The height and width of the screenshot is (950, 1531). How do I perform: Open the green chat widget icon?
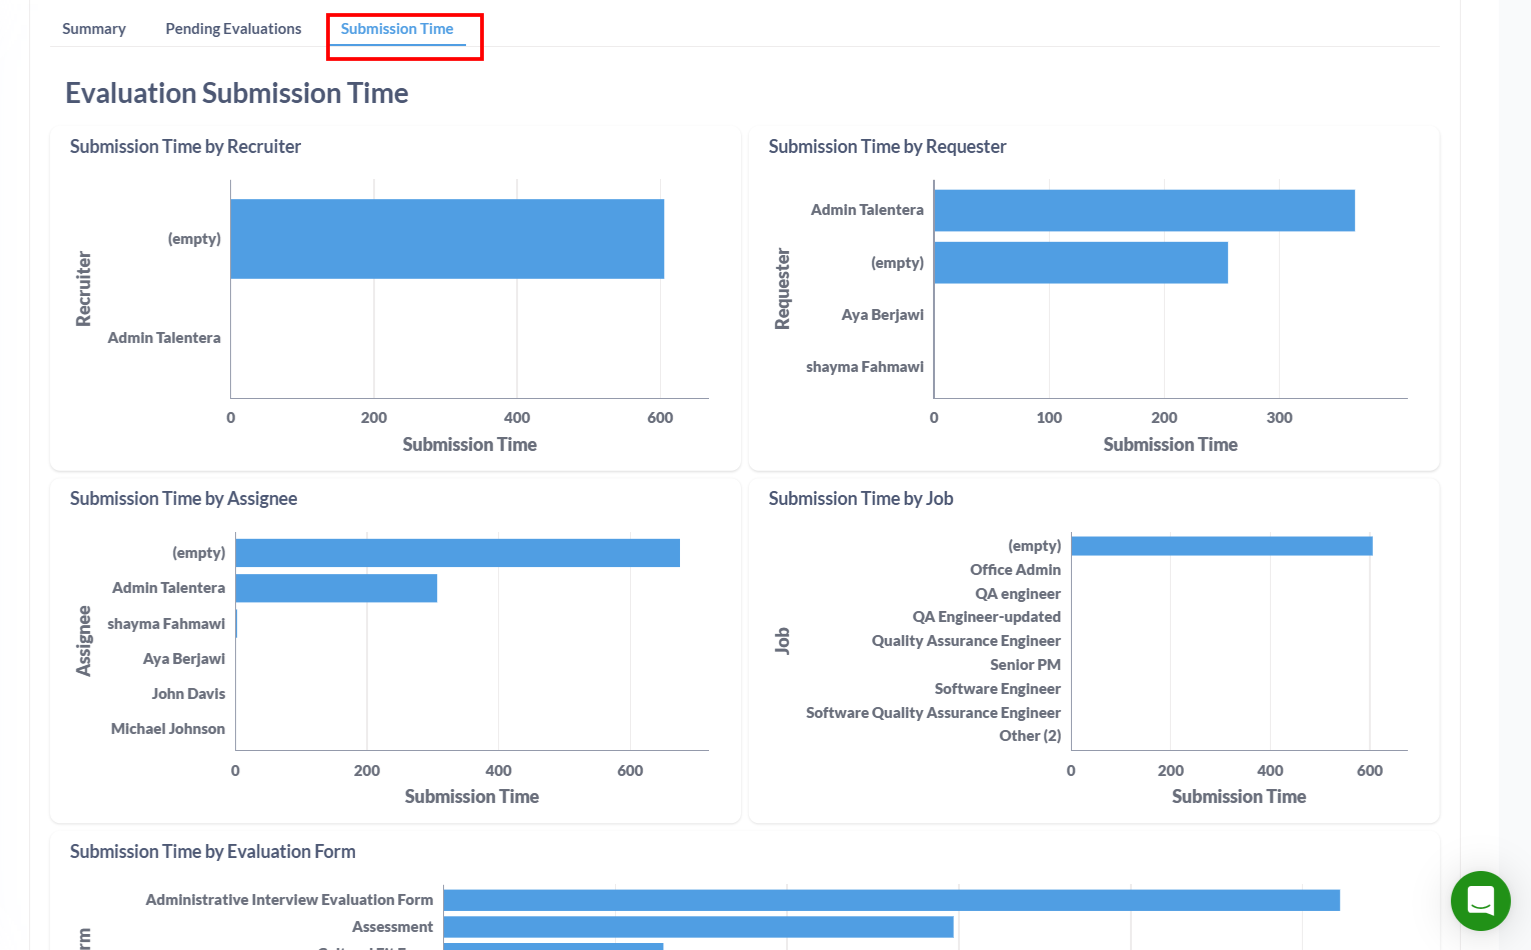[1480, 900]
